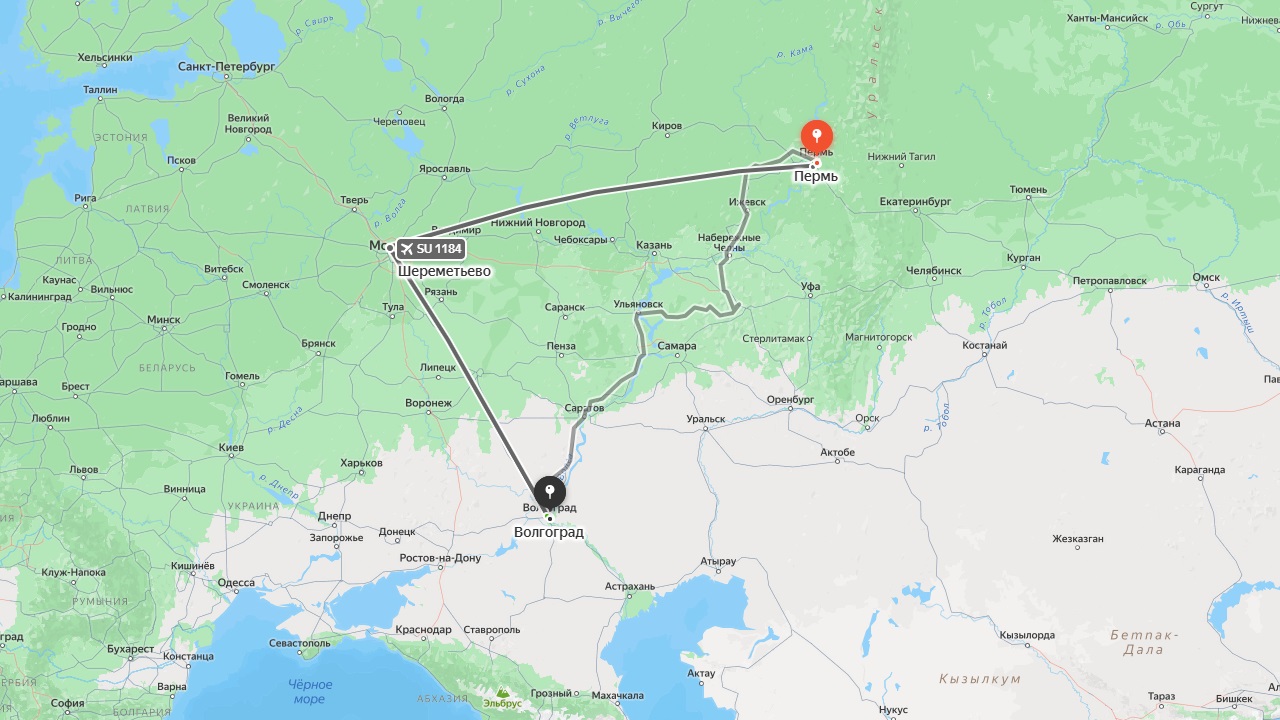
Task: Open the Шереметьево airport label
Action: coord(444,271)
